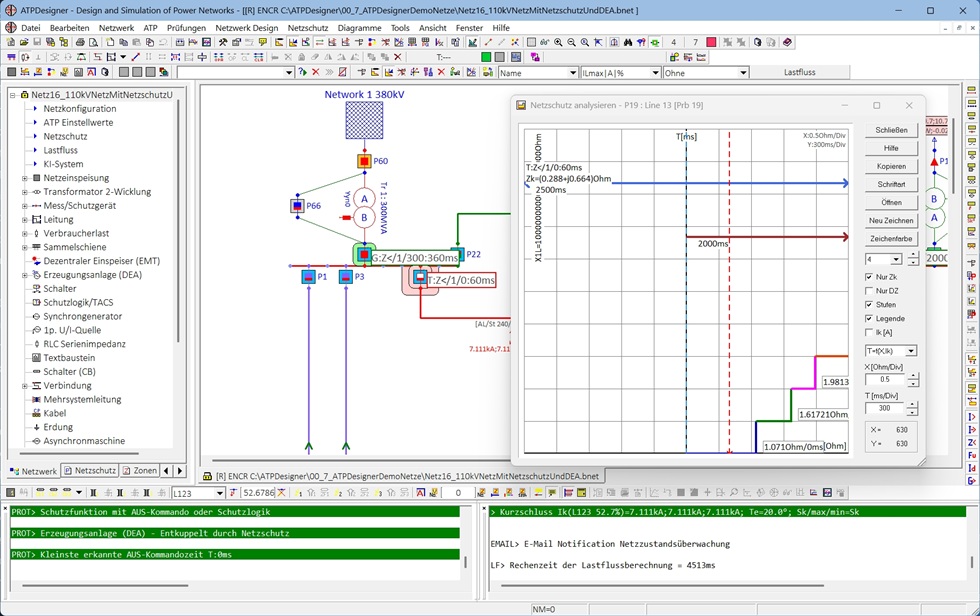Click the zoom in magnifier icon
The width and height of the screenshot is (980, 616).
558,43
